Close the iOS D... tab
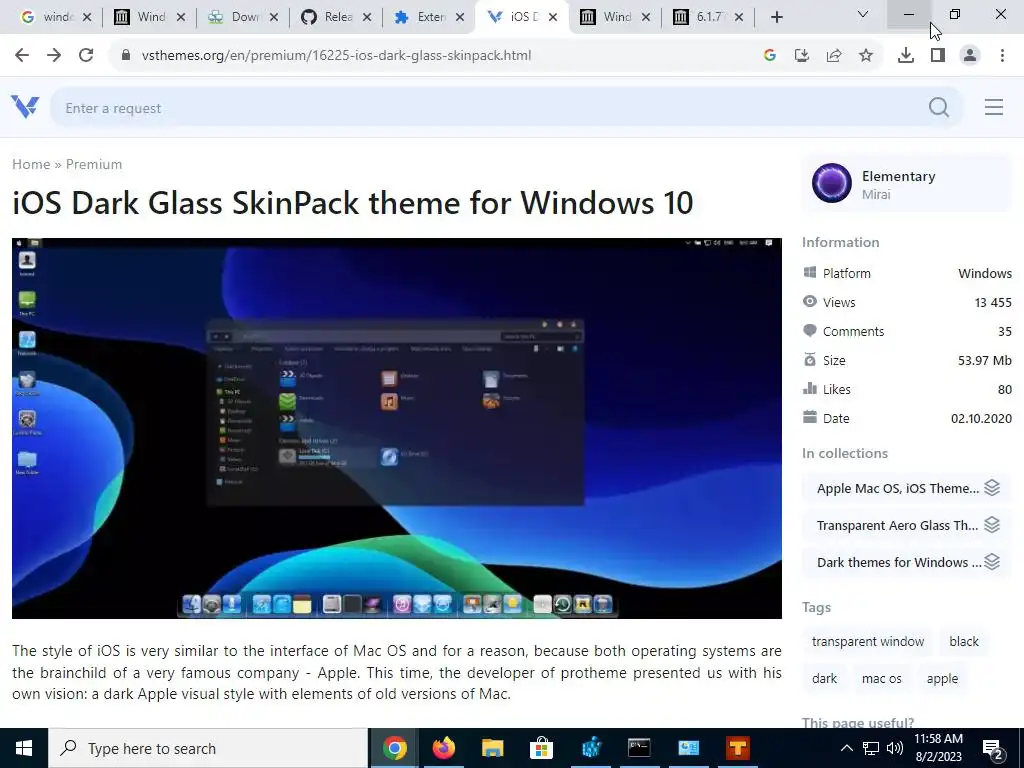This screenshot has width=1024, height=768. point(552,17)
